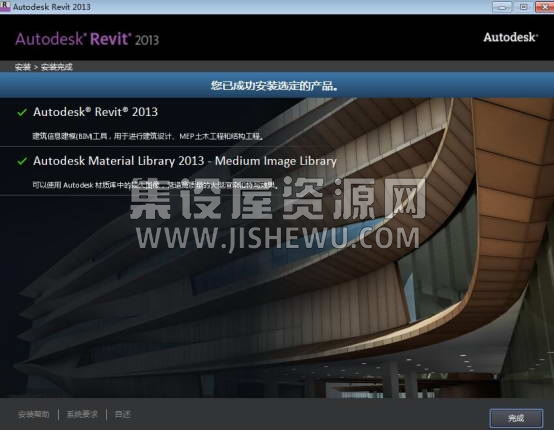554x431 pixels.
Task: Click the Autodesk Revit 2013 header logo
Action: click(x=87, y=39)
